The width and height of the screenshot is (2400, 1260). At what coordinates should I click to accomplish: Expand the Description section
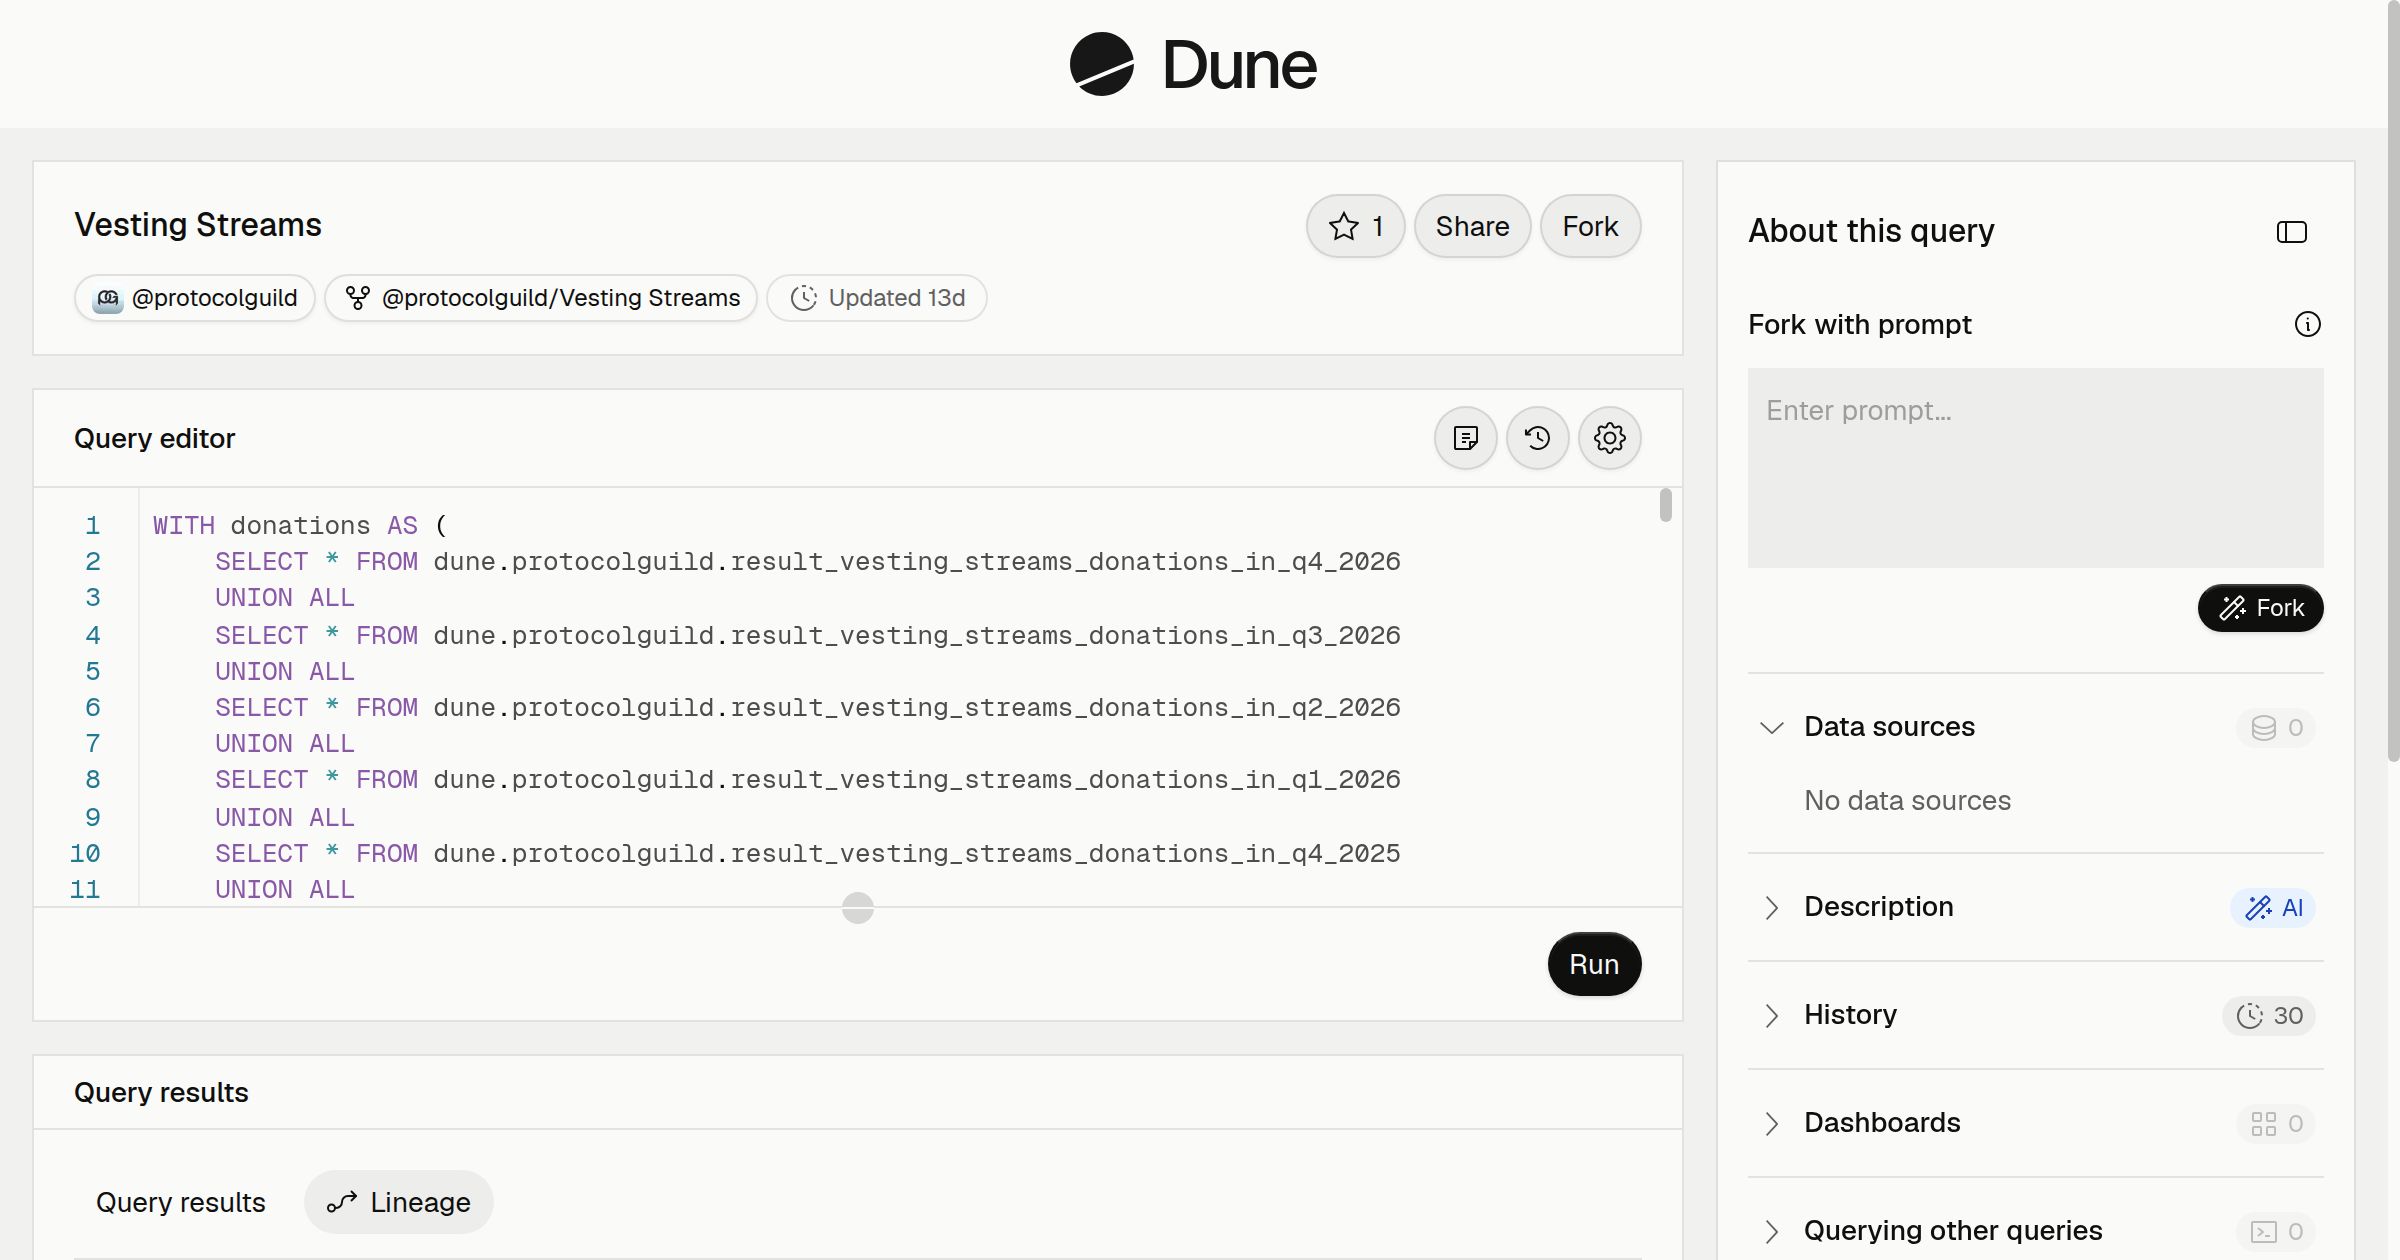1771,907
